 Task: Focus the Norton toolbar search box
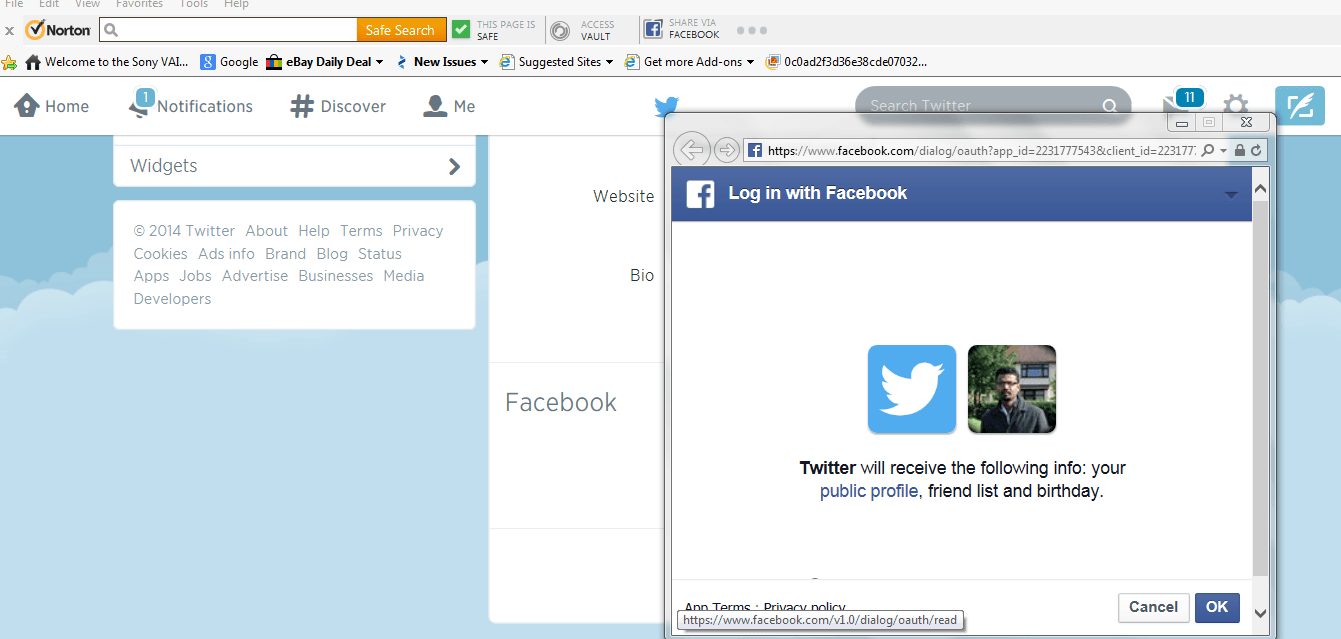228,30
